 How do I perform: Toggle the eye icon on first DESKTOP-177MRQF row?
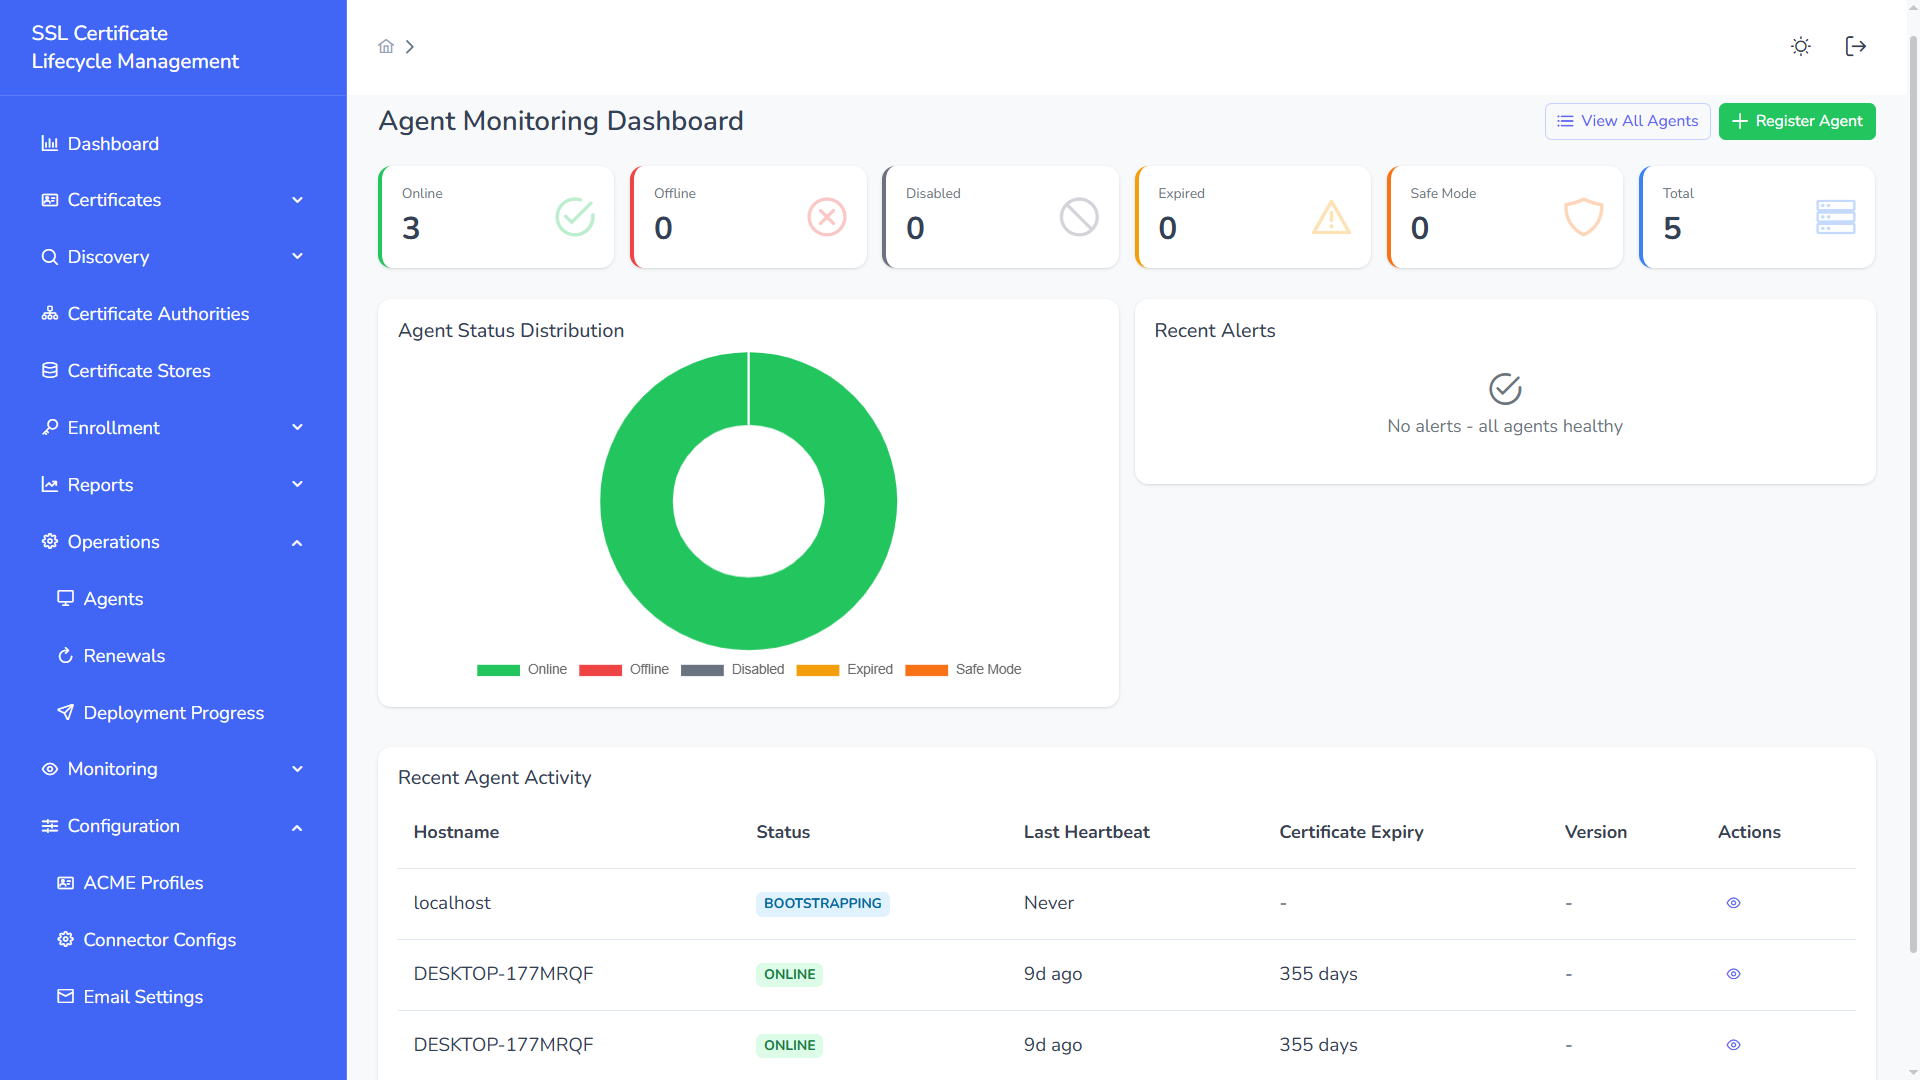pos(1733,974)
